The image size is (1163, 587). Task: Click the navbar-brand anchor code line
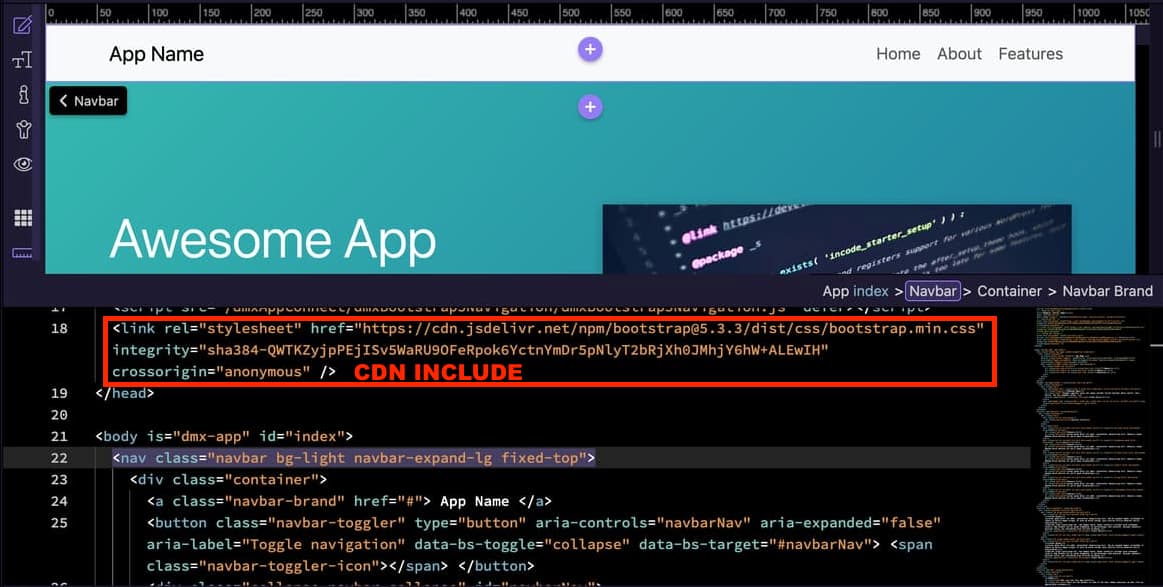pos(349,501)
